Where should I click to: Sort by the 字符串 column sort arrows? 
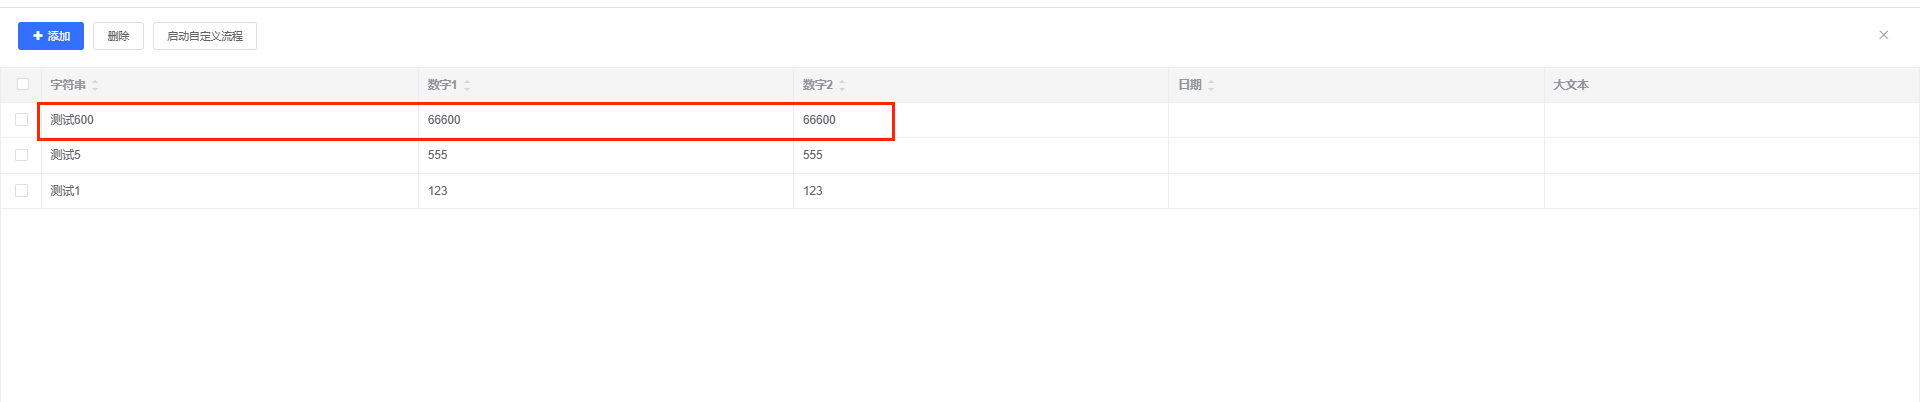coord(95,85)
